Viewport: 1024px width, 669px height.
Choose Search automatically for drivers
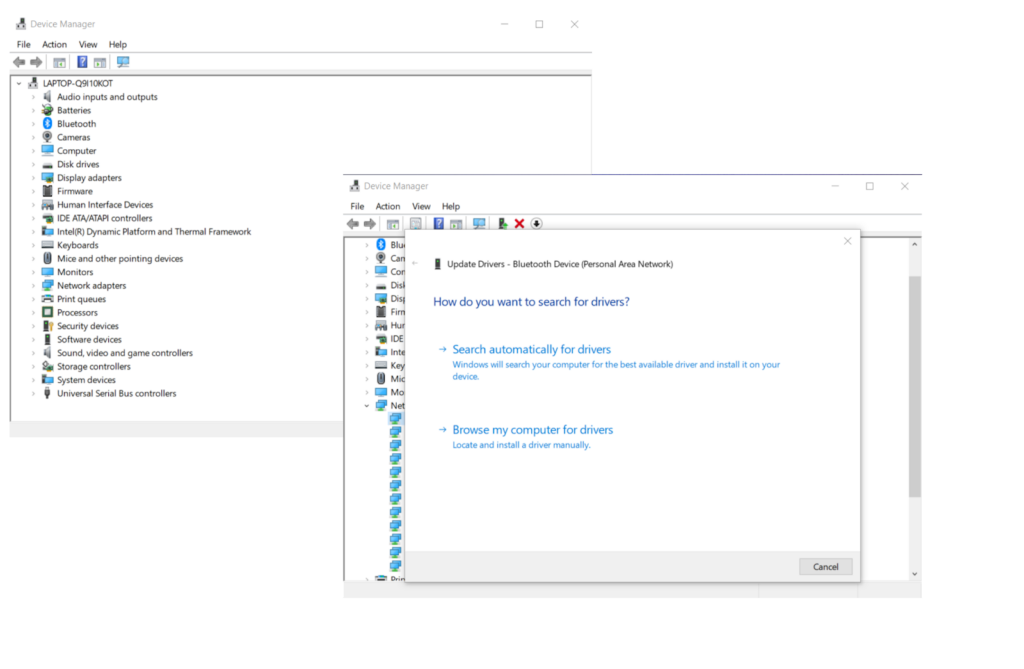point(531,349)
